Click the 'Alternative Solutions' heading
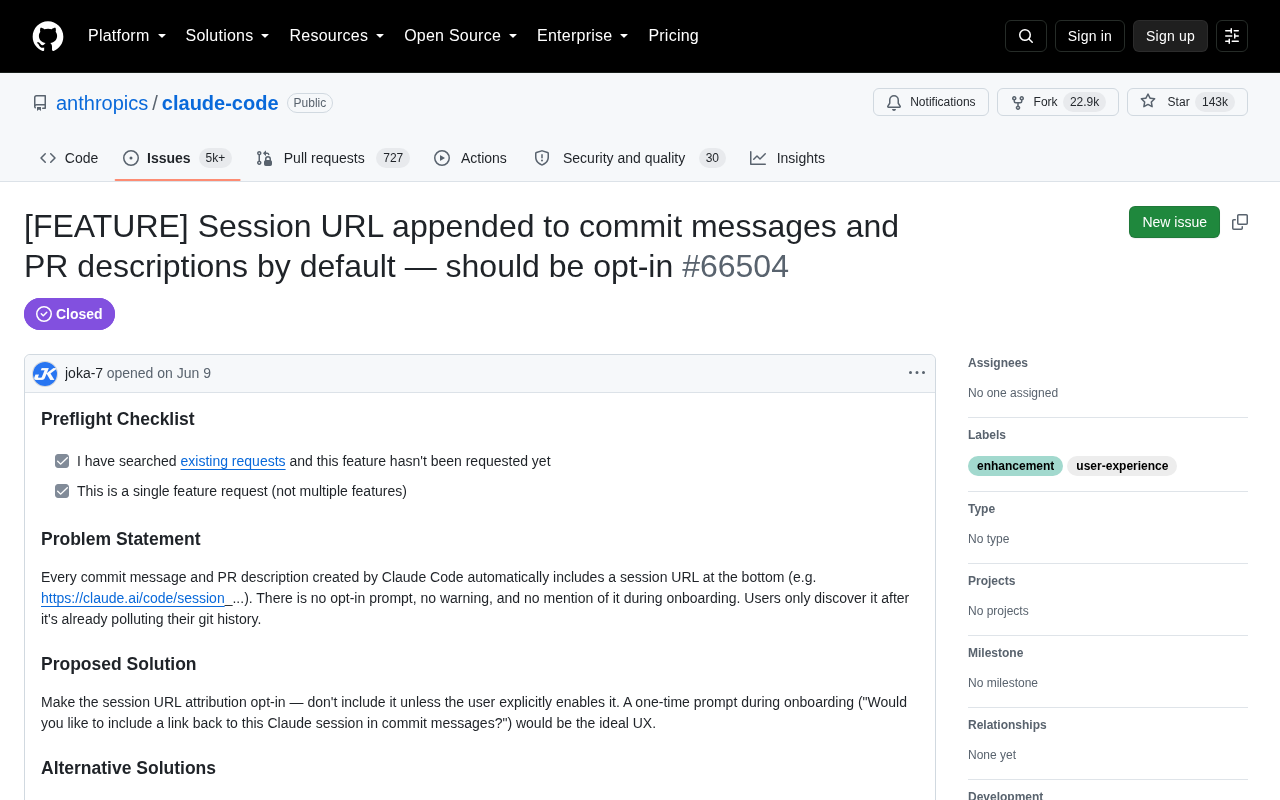1280x800 pixels. (129, 768)
